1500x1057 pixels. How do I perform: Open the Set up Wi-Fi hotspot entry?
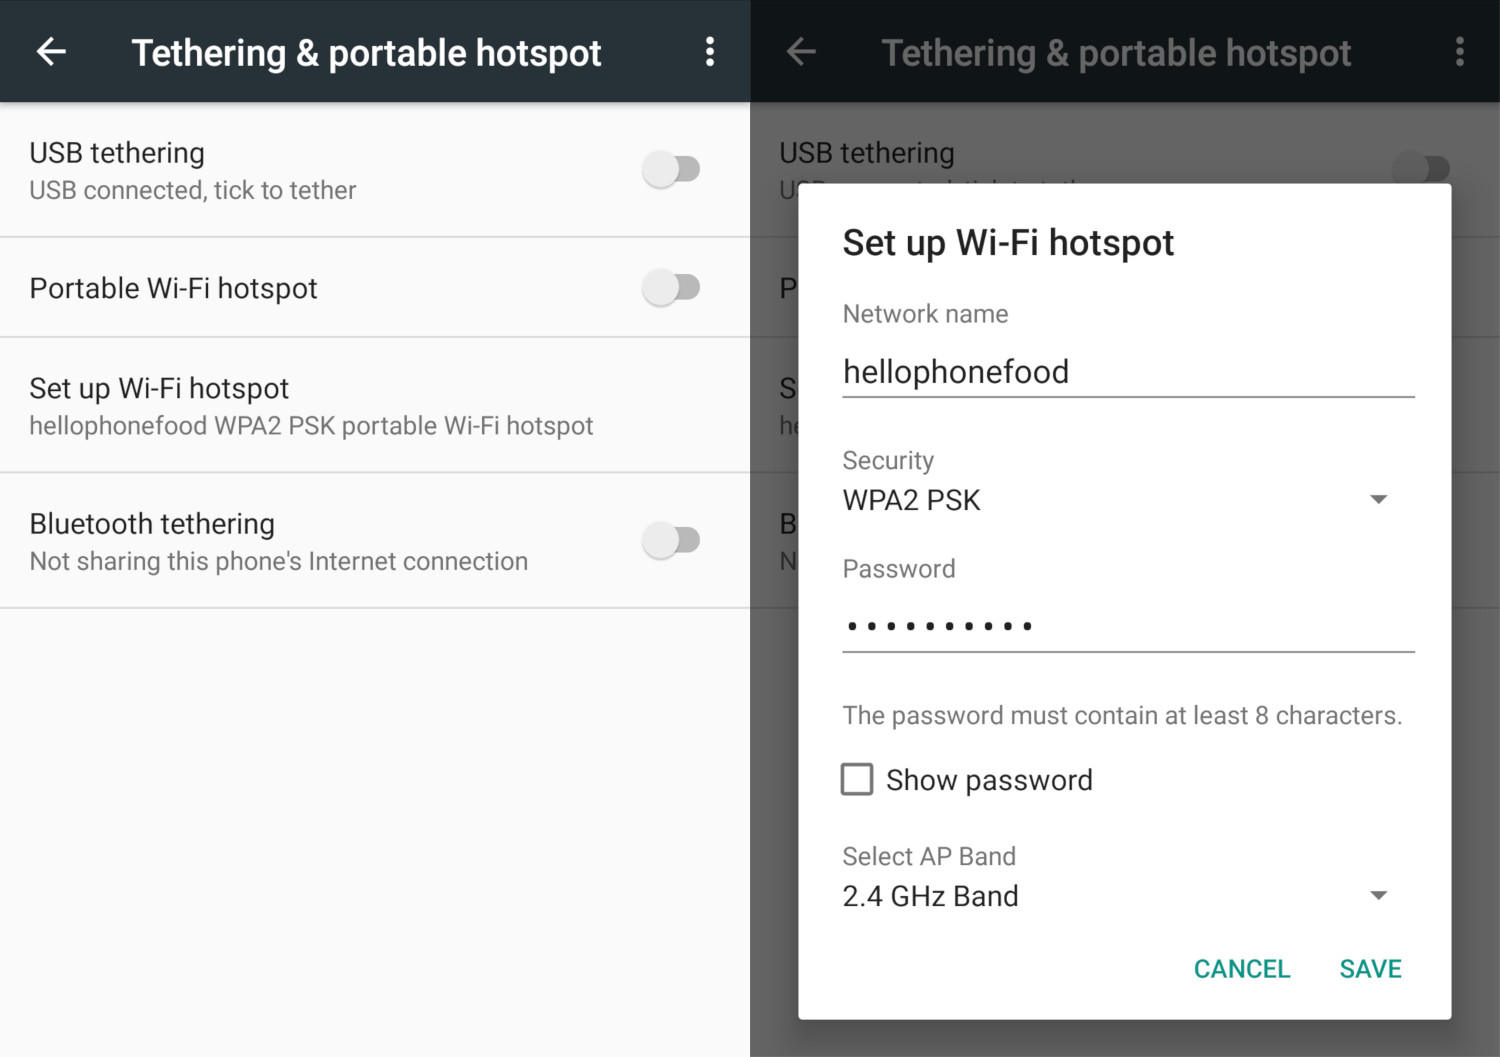point(375,405)
